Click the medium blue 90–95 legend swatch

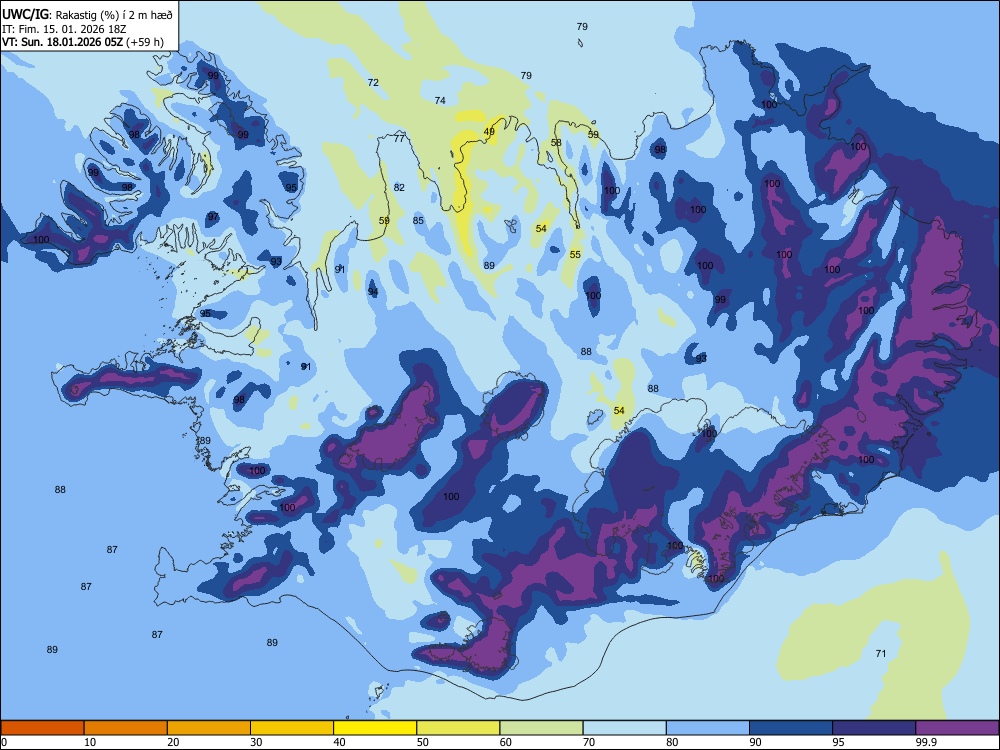791,728
